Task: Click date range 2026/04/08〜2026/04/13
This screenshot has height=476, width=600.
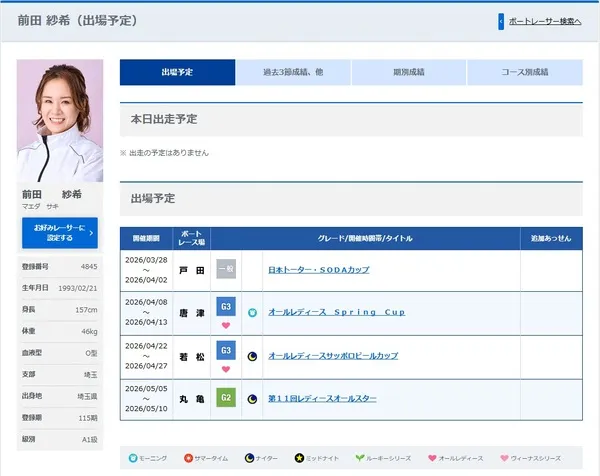Action: pyautogui.click(x=146, y=312)
